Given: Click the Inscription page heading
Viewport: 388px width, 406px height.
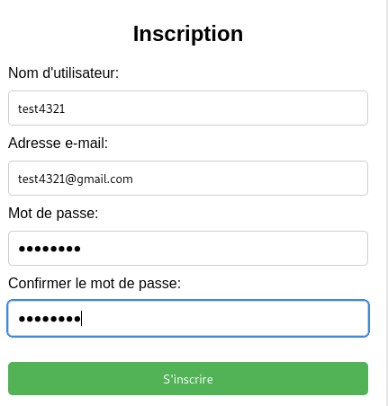Looking at the screenshot, I should point(188,34).
